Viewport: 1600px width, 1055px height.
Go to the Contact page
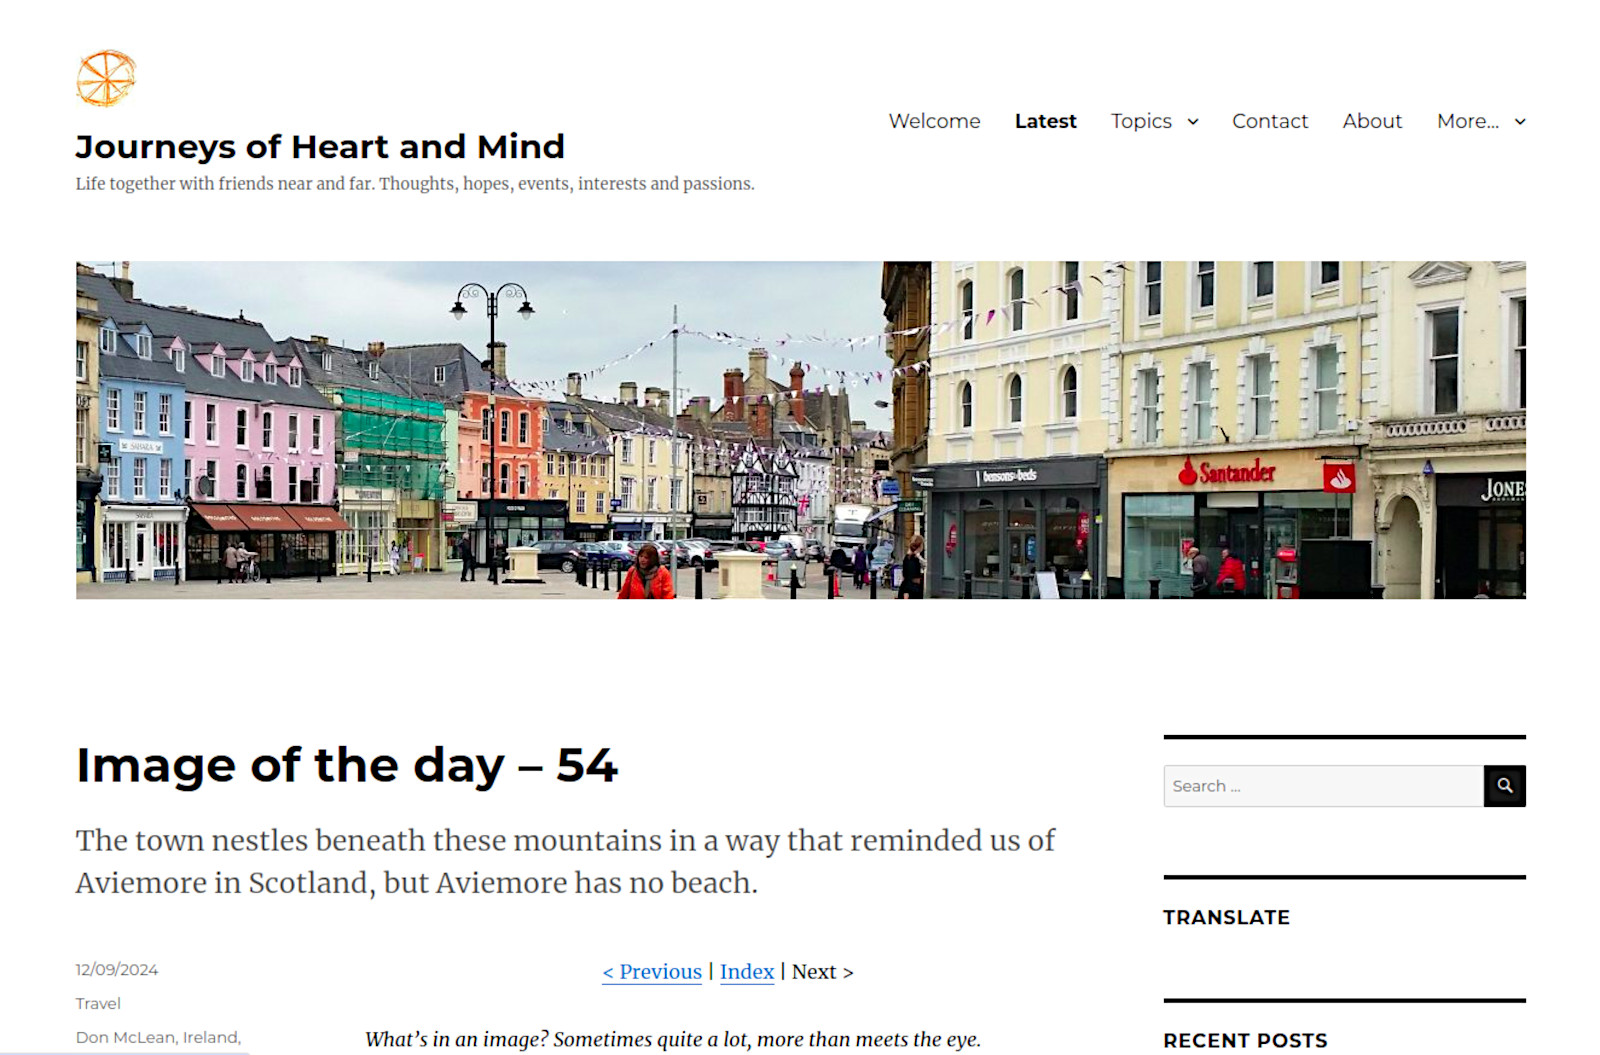click(1269, 121)
